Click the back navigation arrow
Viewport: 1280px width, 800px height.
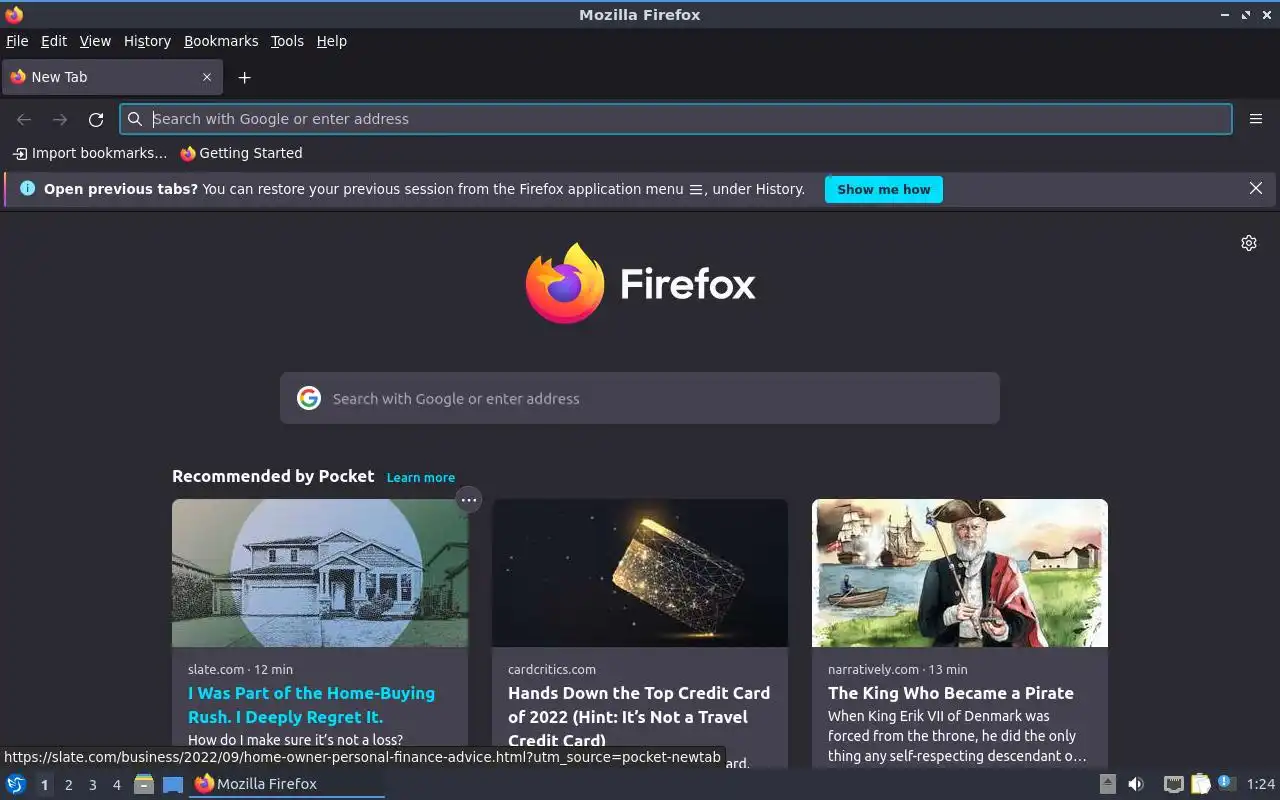[24, 119]
